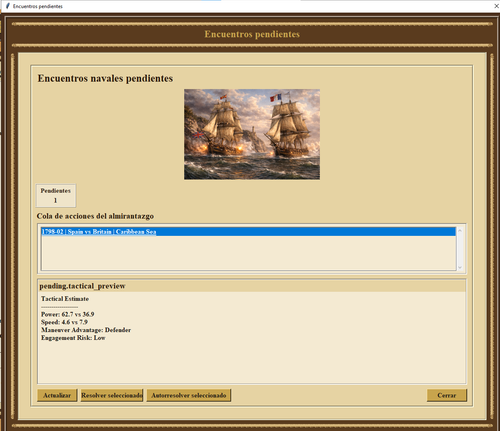Viewport: 500px width, 431px height.
Task: Click the Actualizar button
Action: point(57,395)
